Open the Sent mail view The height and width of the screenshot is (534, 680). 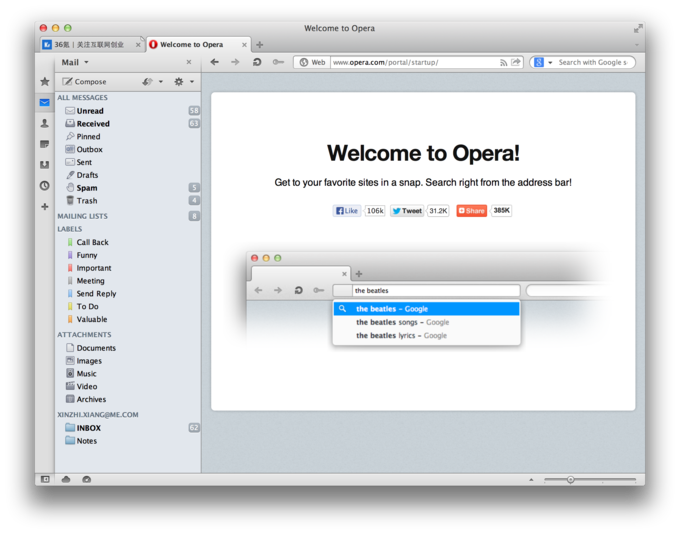(128, 162)
